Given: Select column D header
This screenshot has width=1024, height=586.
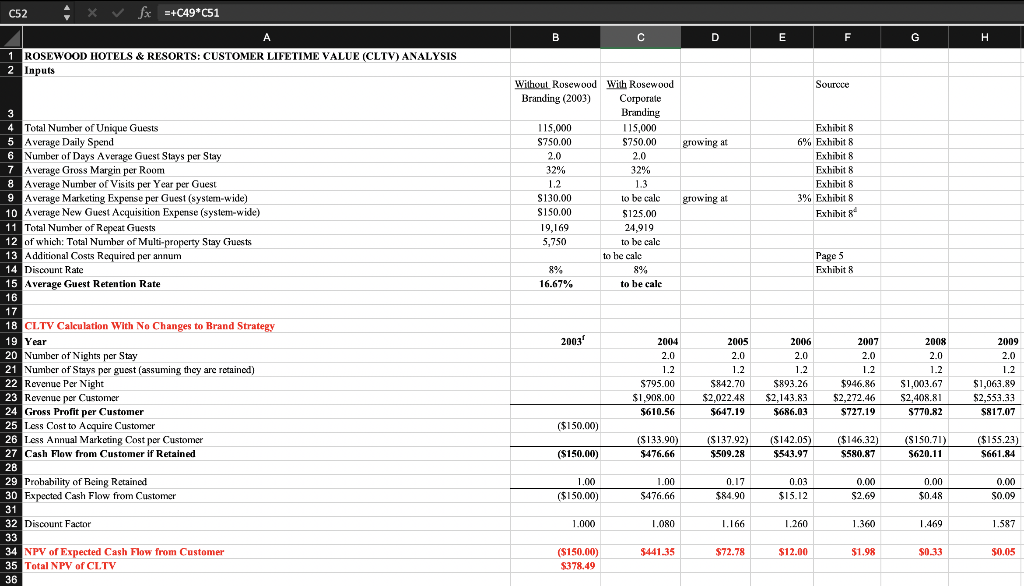Looking at the screenshot, I should point(715,37).
